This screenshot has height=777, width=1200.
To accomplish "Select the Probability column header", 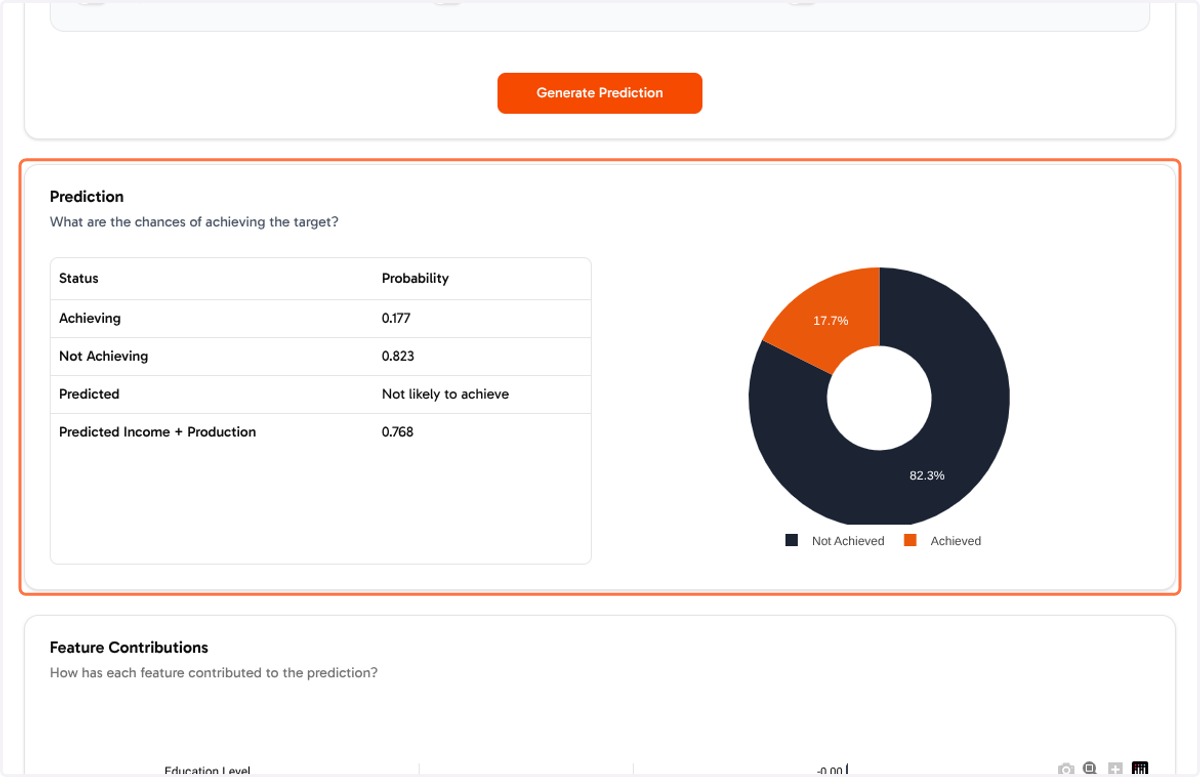I will [x=415, y=278].
